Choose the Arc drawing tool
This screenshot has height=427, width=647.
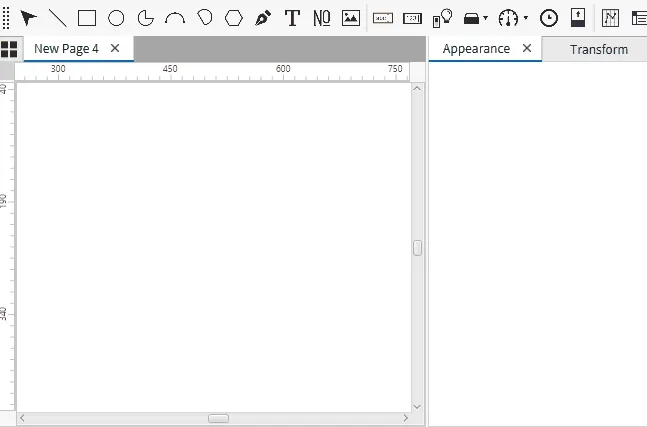(x=175, y=18)
